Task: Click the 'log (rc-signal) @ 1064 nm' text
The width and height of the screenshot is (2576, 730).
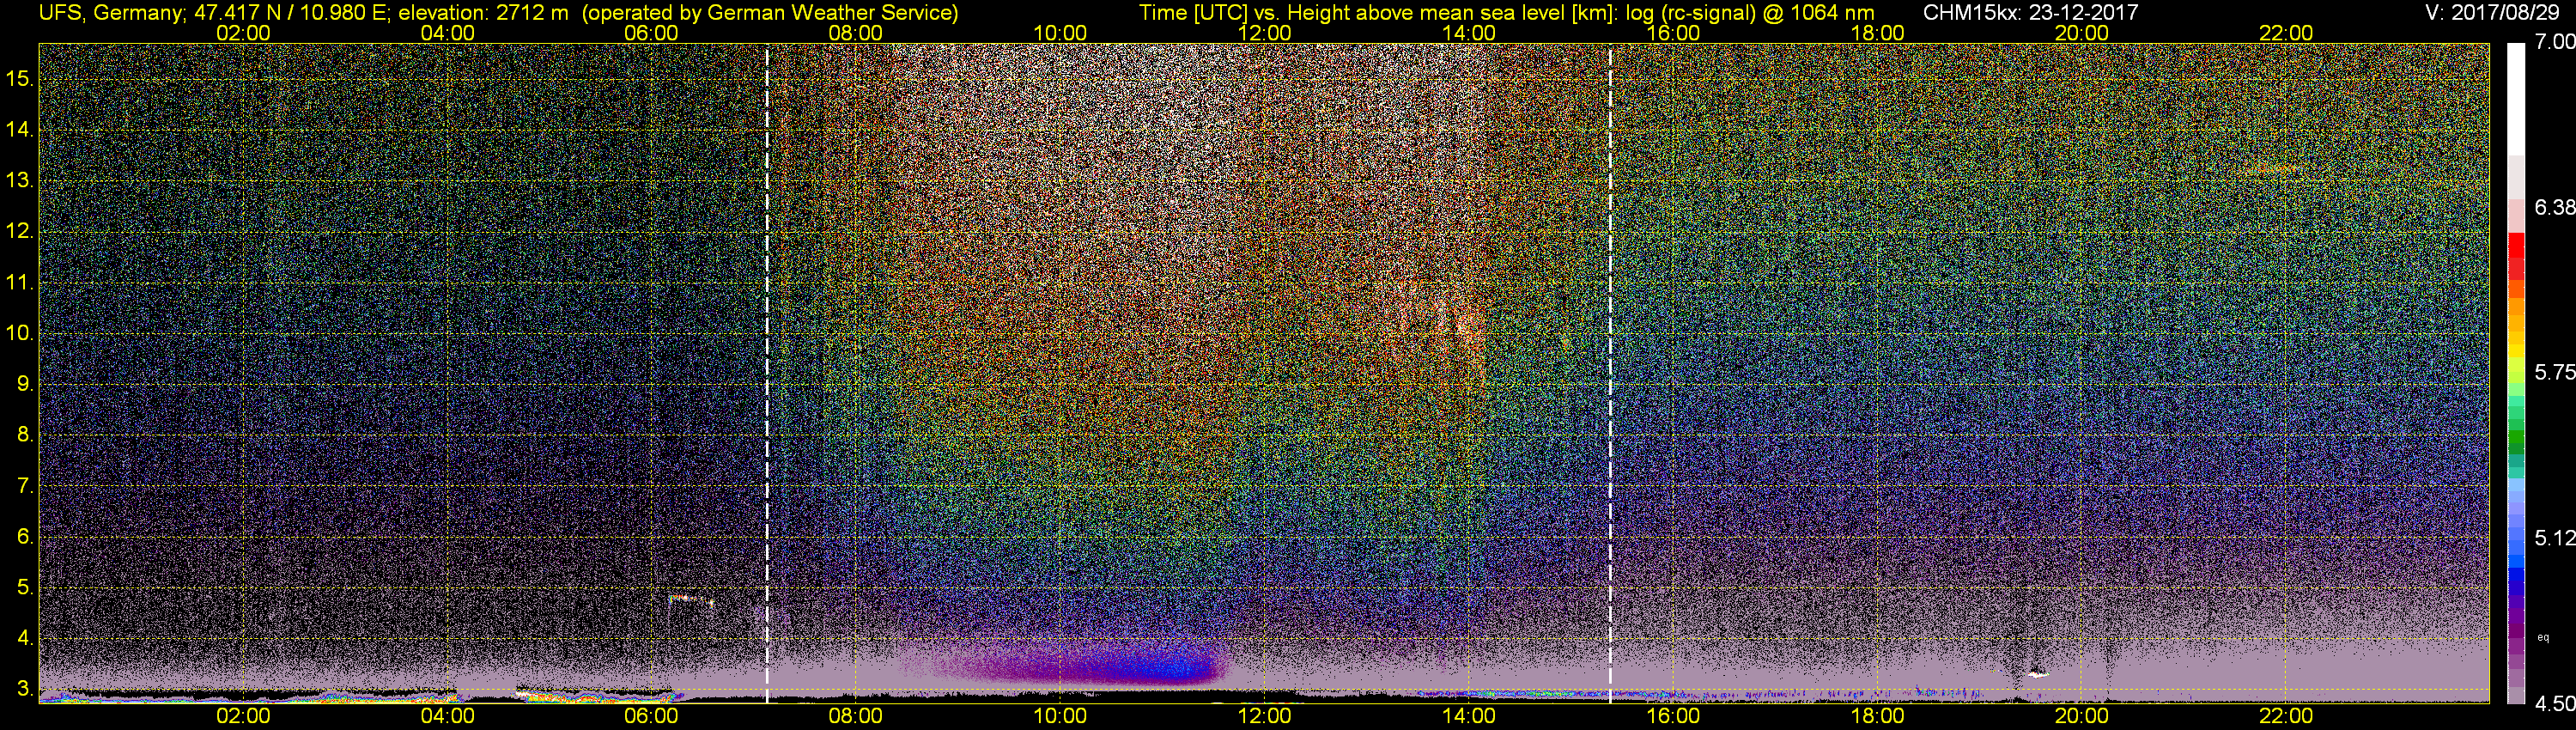Action: coord(1750,13)
